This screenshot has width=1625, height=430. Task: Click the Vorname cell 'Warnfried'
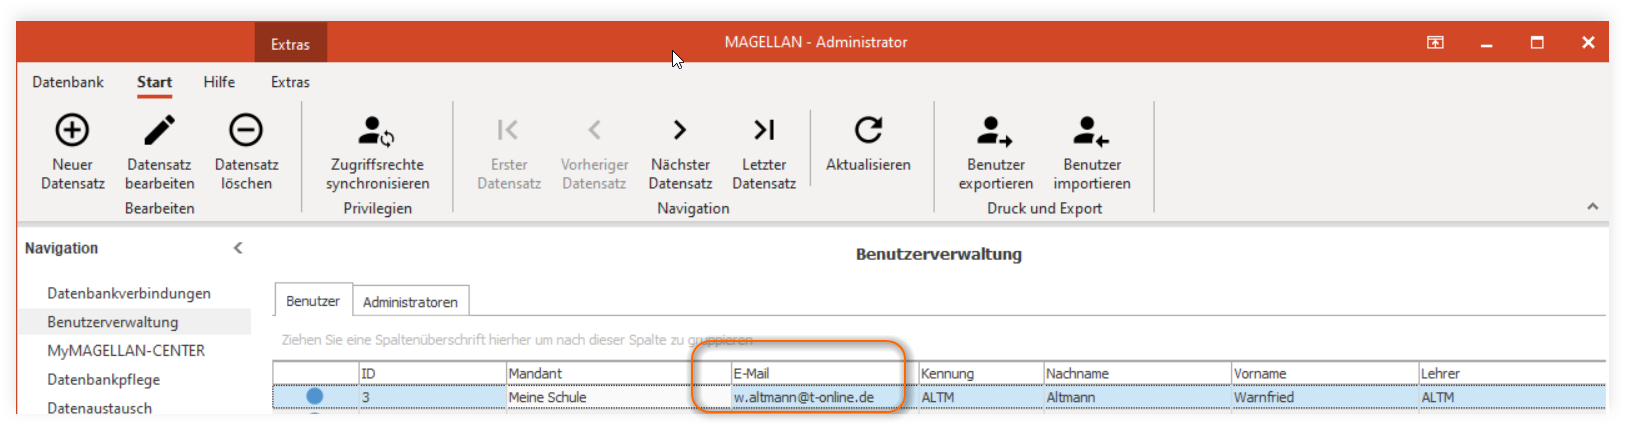click(1325, 397)
